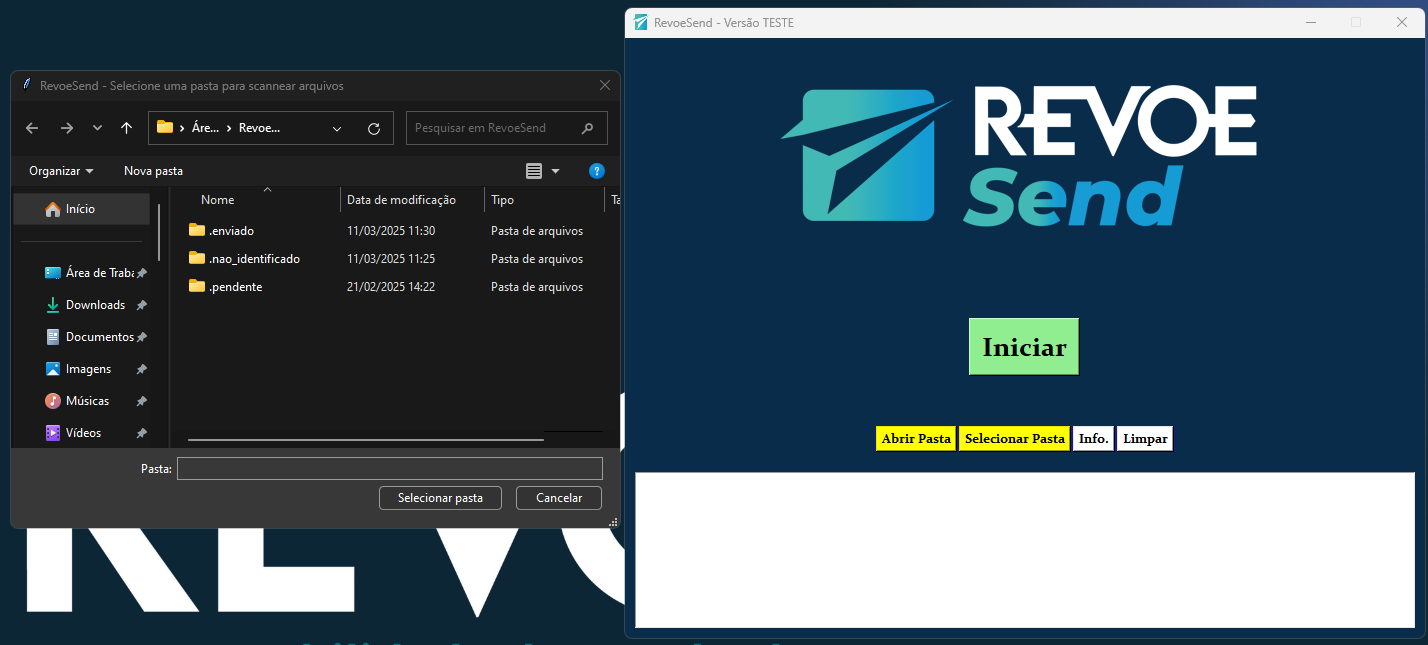1428x645 pixels.
Task: Click the search magnifier icon
Action: click(587, 128)
